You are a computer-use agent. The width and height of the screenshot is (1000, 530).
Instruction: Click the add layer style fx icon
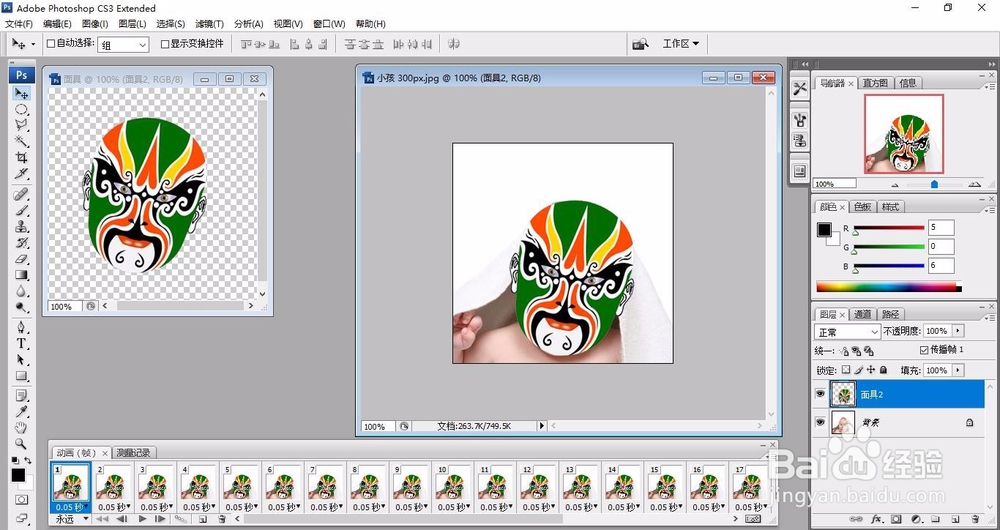[876, 519]
